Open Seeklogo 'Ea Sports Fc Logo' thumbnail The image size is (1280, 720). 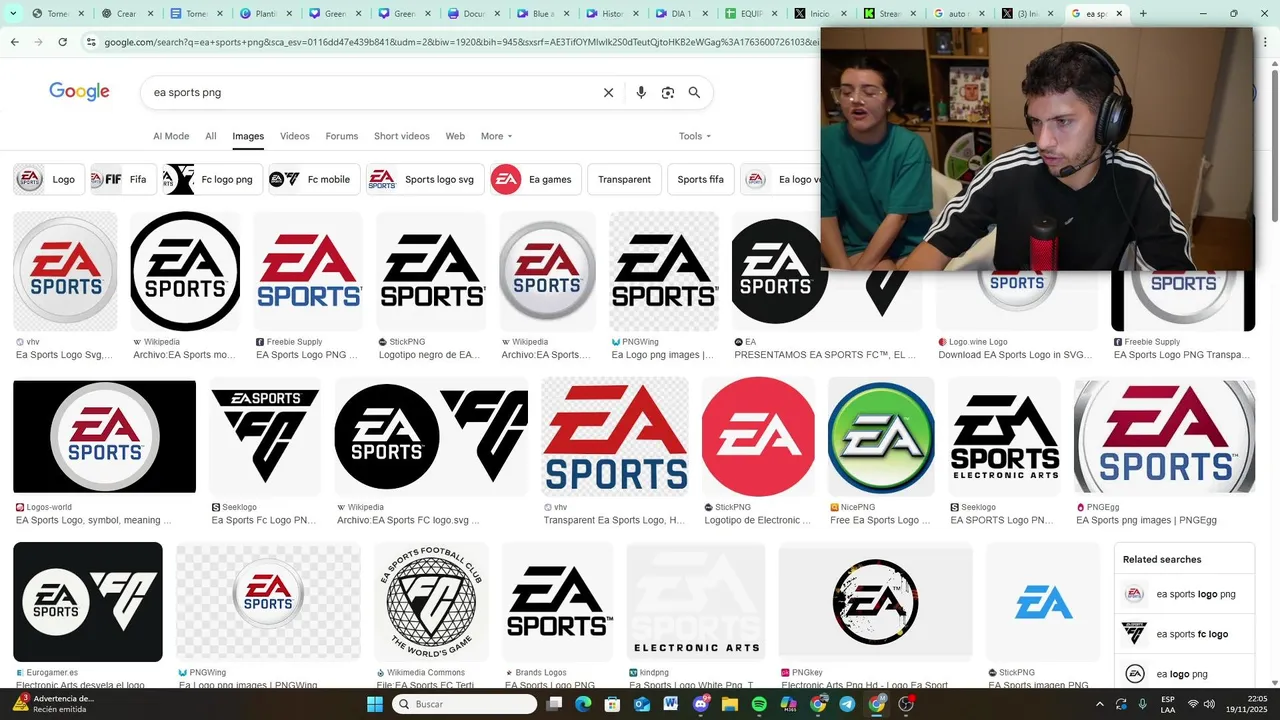point(265,436)
